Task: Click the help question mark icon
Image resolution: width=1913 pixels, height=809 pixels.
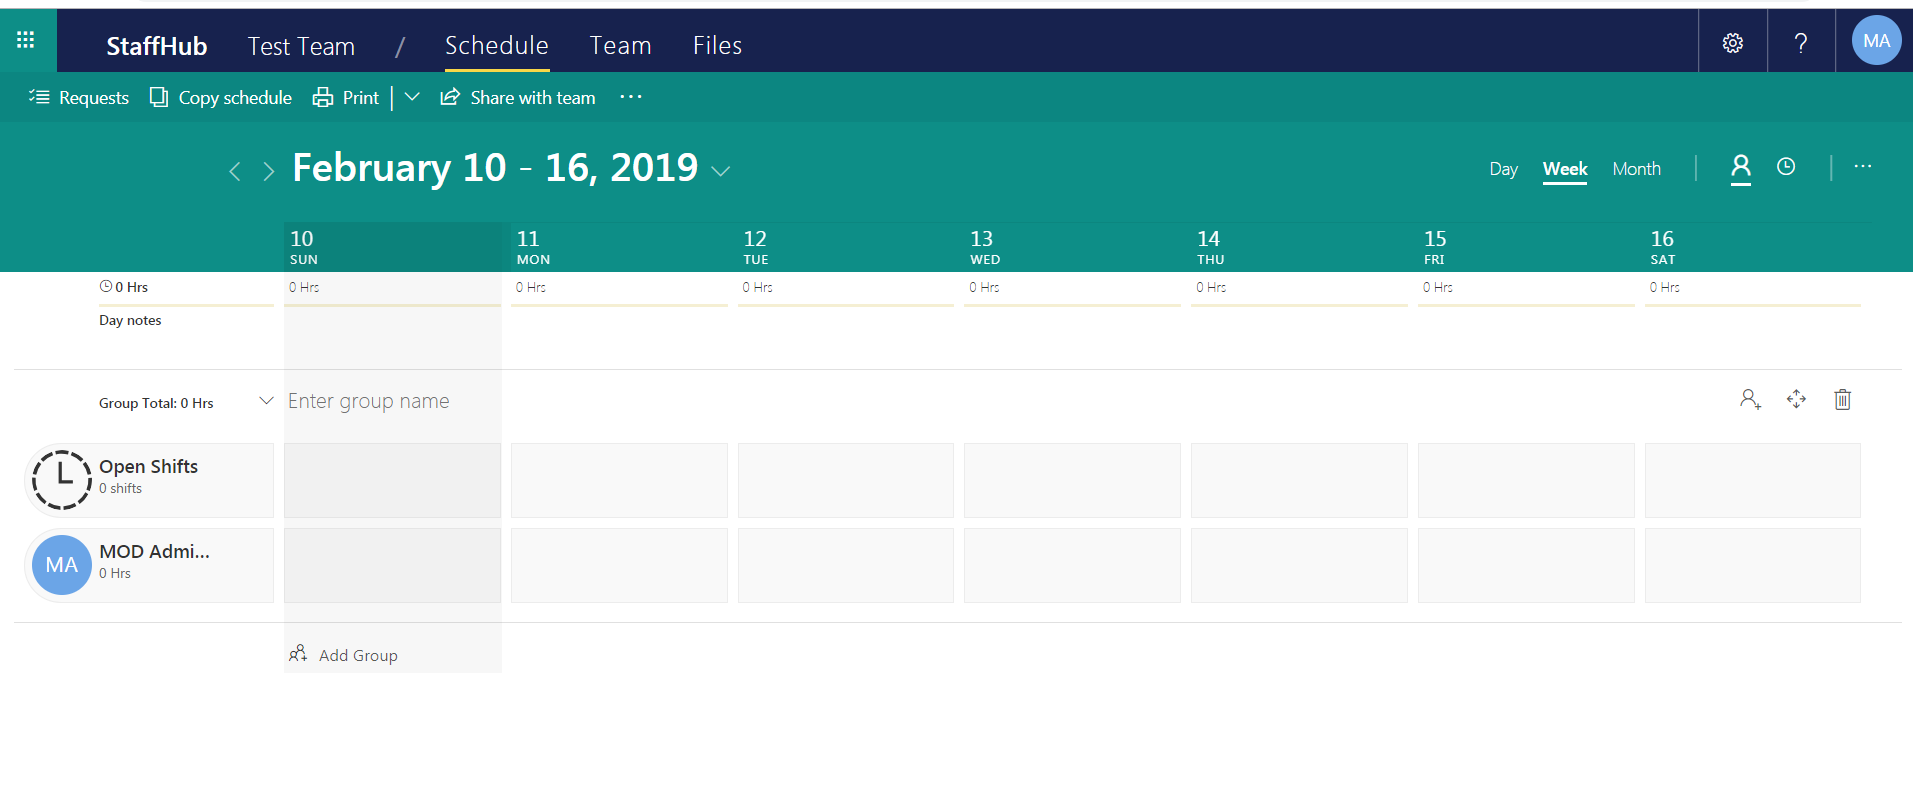Action: coord(1800,43)
